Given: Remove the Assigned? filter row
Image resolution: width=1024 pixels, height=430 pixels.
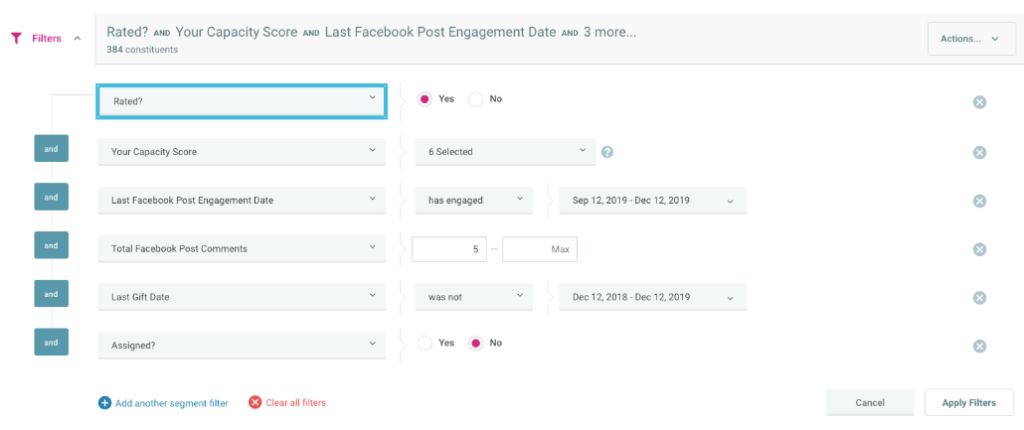Looking at the screenshot, I should pos(980,346).
